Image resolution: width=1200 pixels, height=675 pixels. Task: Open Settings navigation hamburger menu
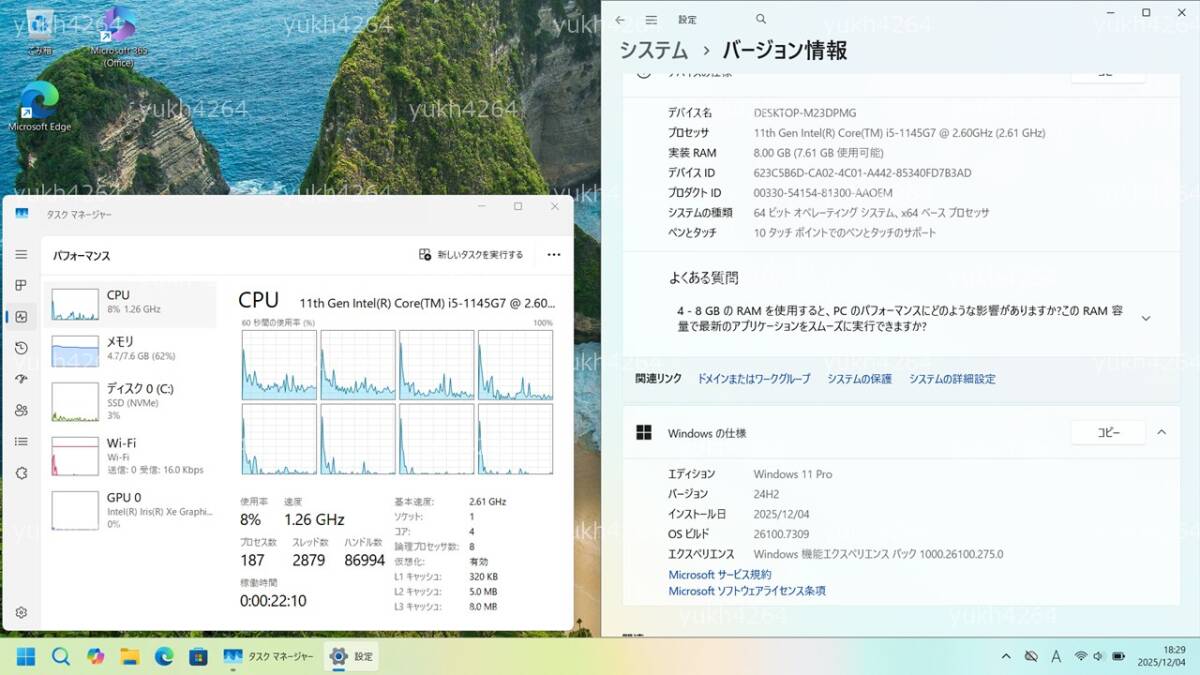[x=651, y=19]
